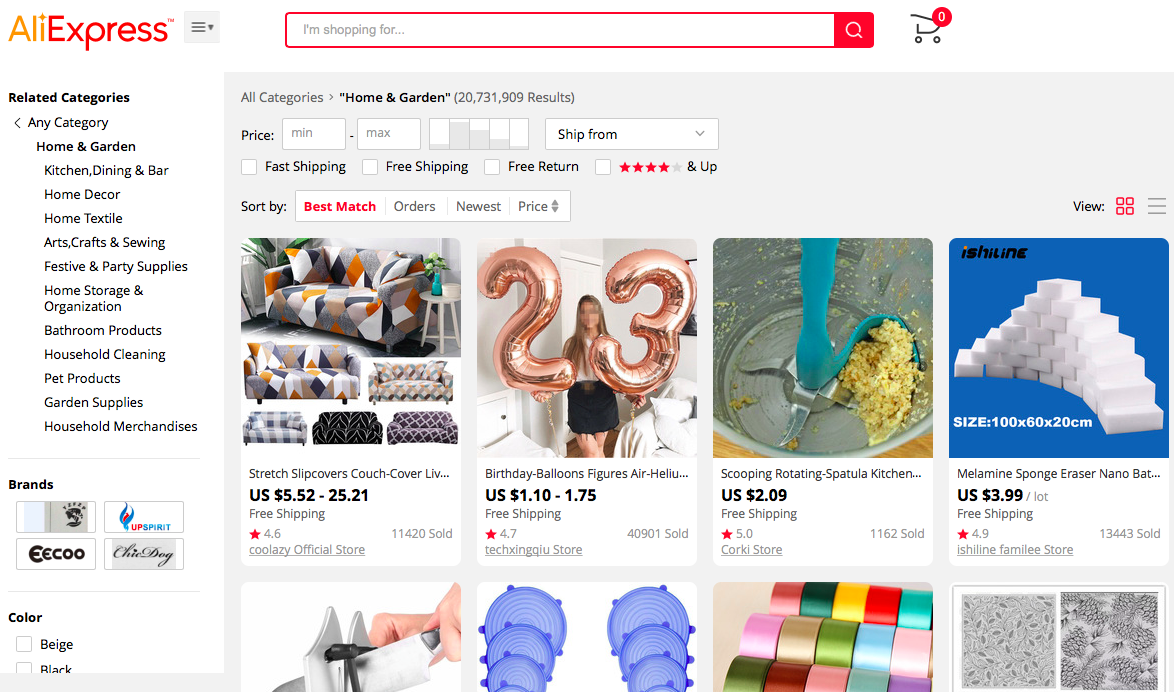Open Festive & Party Supplies category

[x=115, y=266]
